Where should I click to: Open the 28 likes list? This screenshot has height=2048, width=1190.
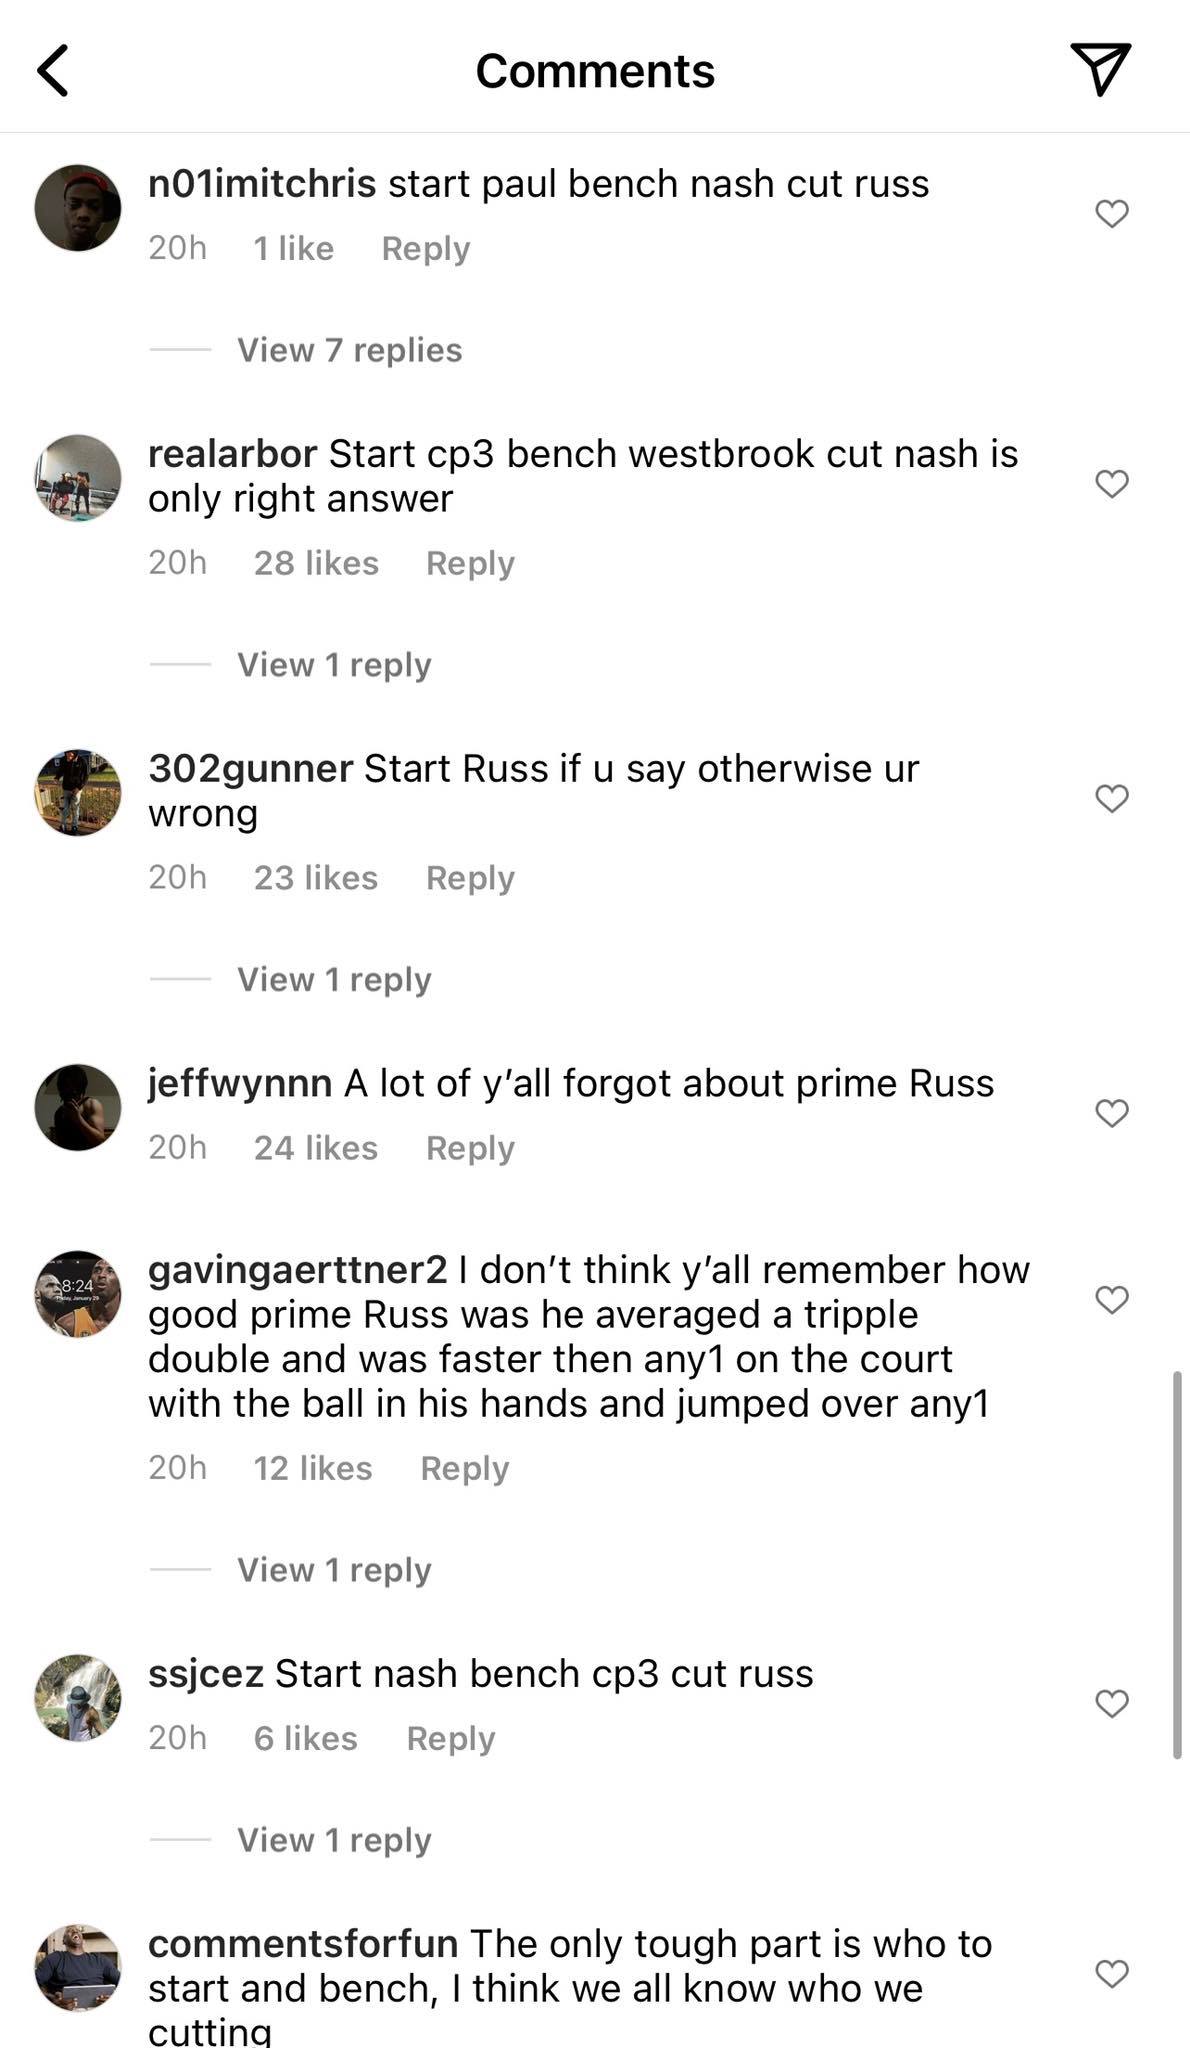(316, 563)
